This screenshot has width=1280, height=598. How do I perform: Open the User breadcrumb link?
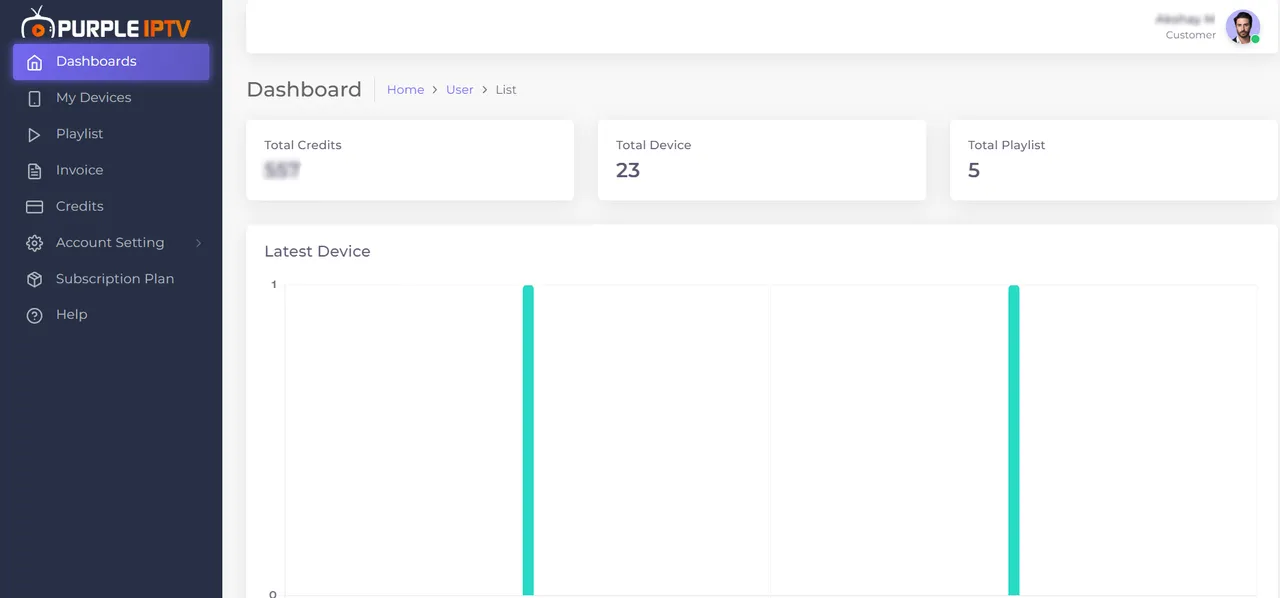(459, 90)
